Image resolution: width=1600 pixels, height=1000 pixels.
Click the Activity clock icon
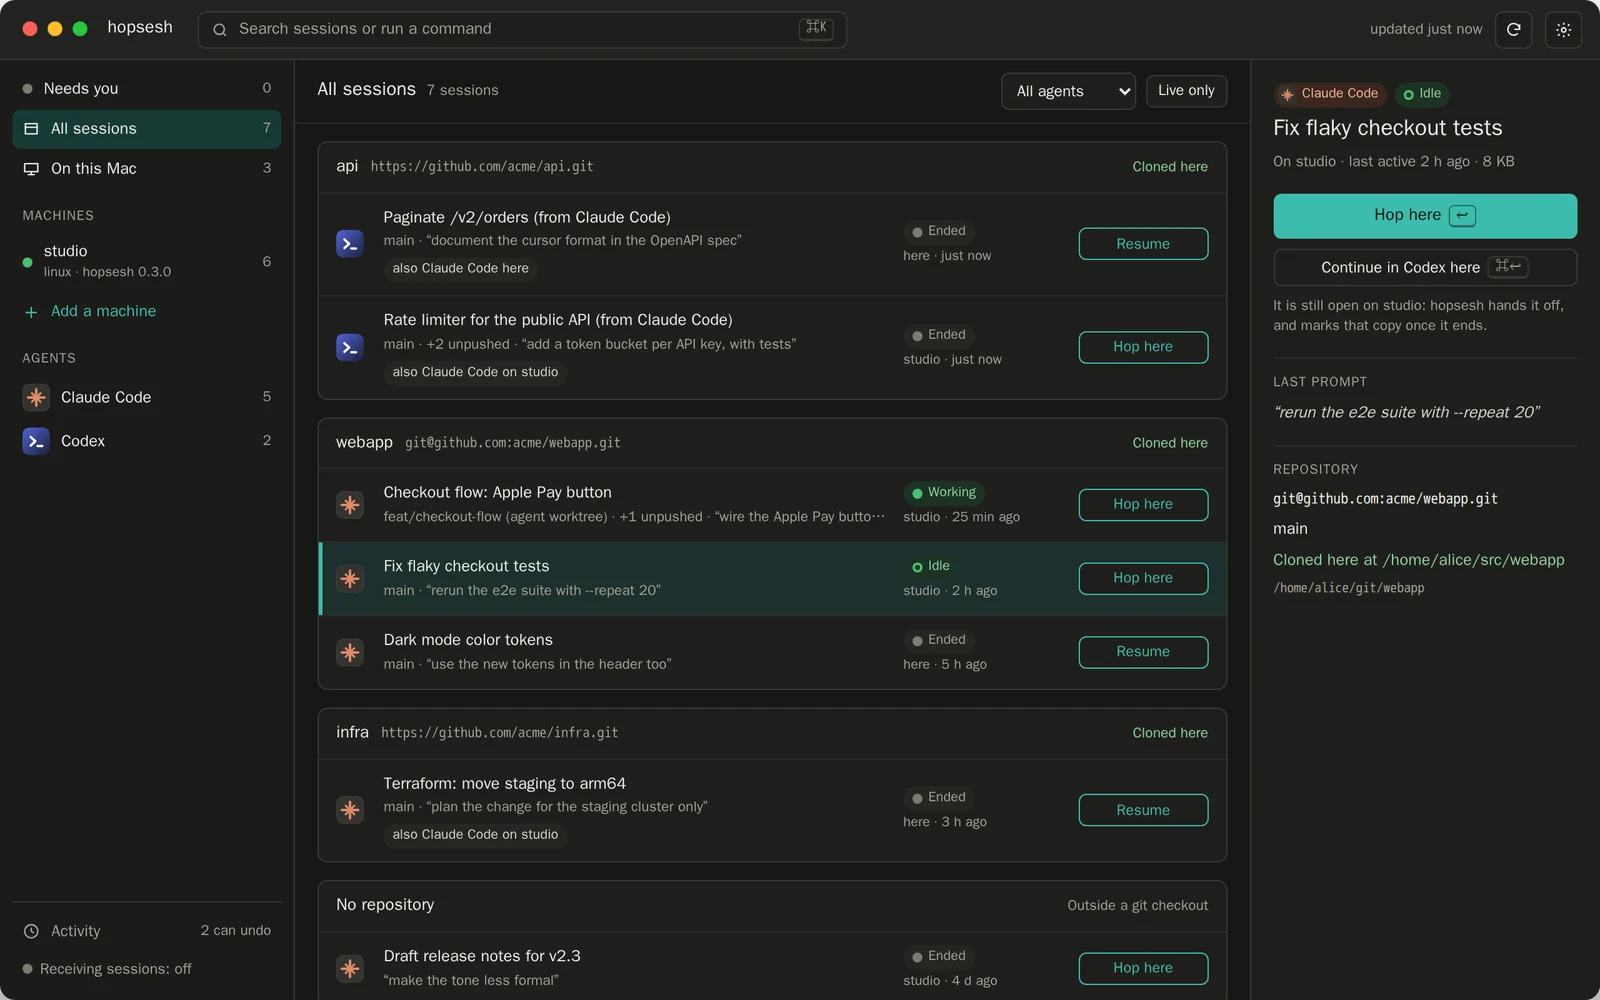tap(31, 931)
